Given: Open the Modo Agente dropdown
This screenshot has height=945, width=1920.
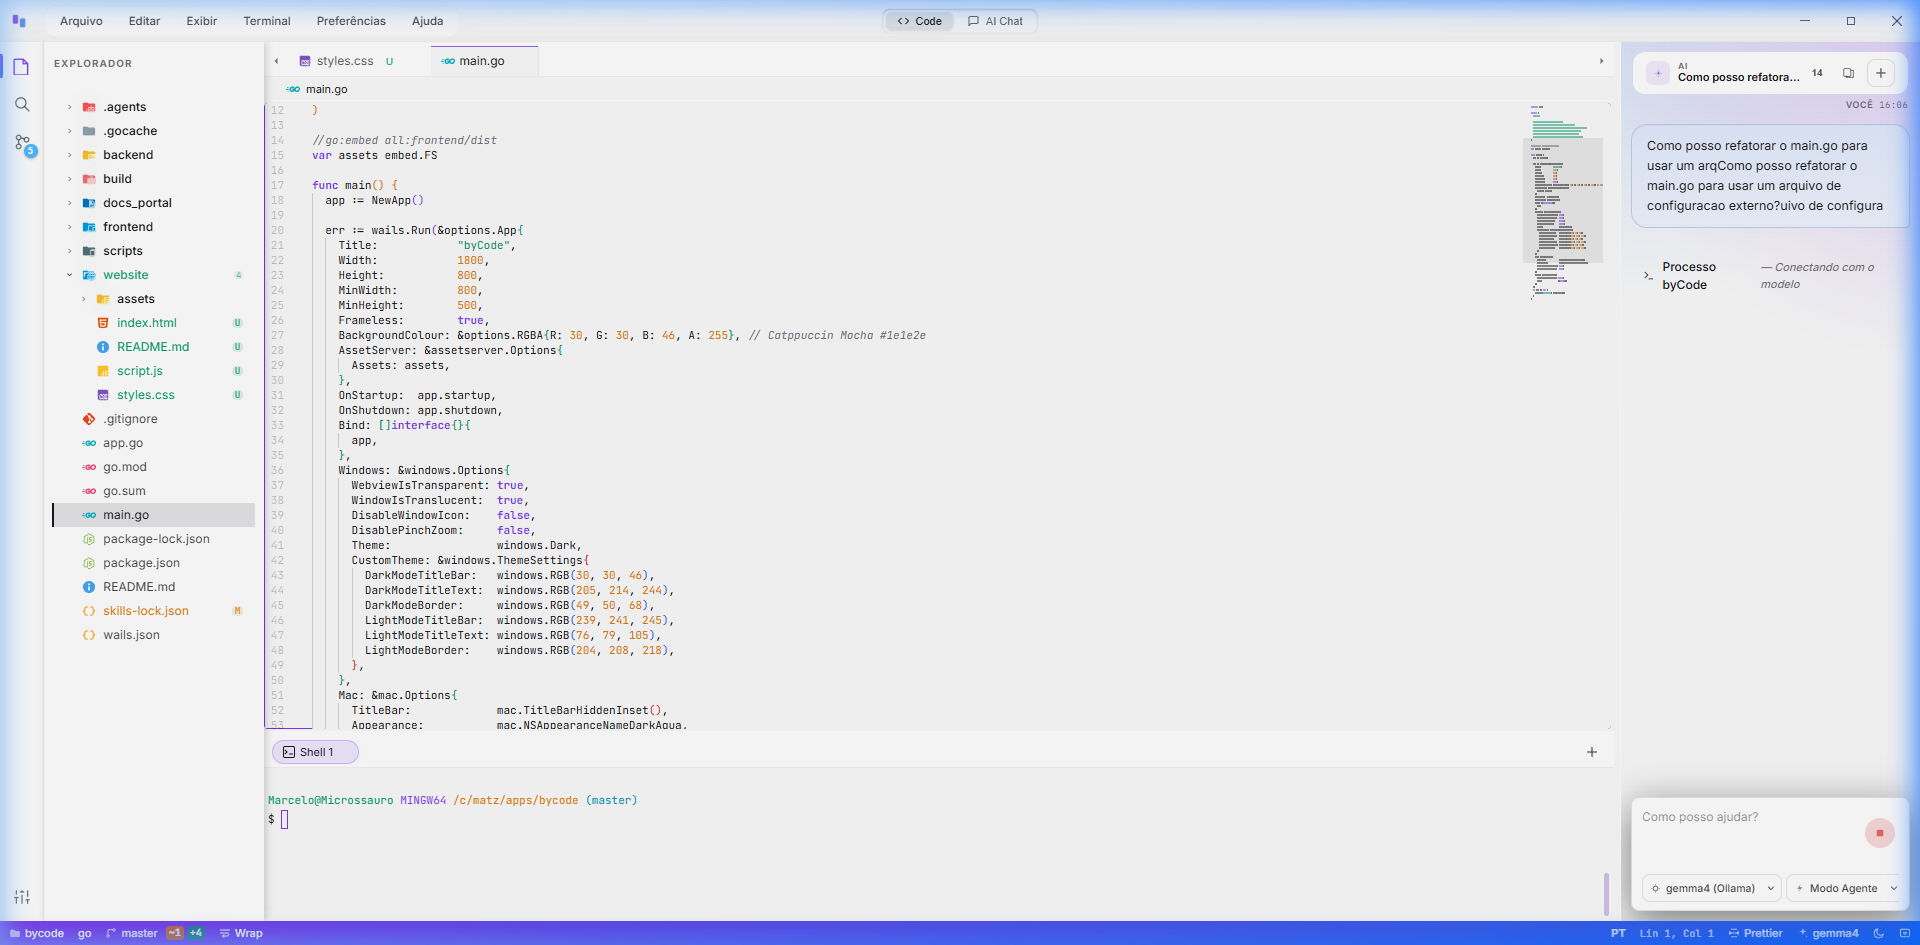Looking at the screenshot, I should tap(1845, 888).
